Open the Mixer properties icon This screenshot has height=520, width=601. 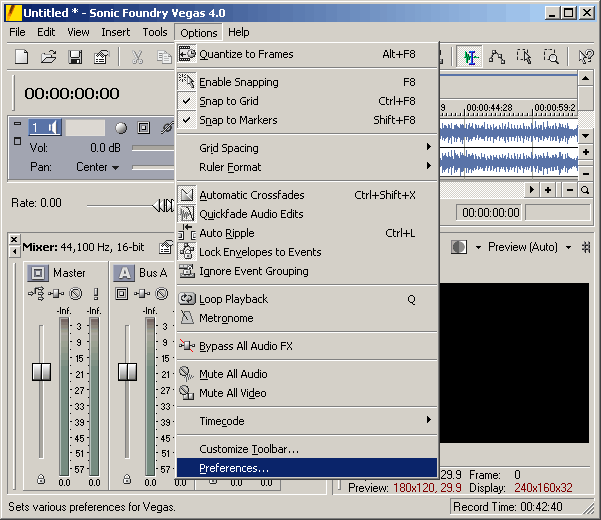coord(166,247)
